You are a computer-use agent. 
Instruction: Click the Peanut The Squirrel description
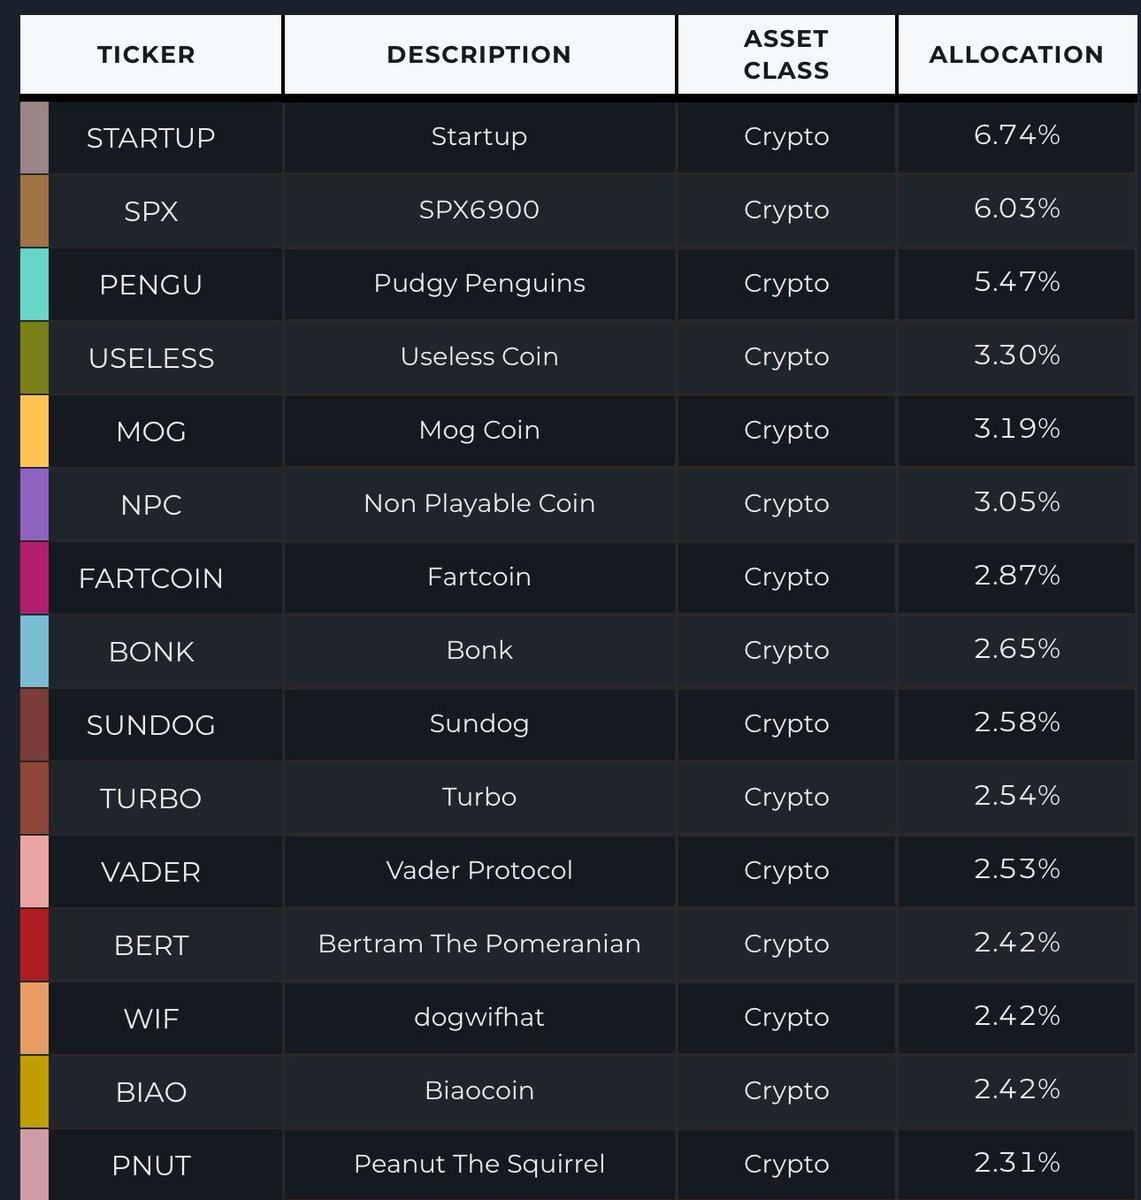[479, 1164]
